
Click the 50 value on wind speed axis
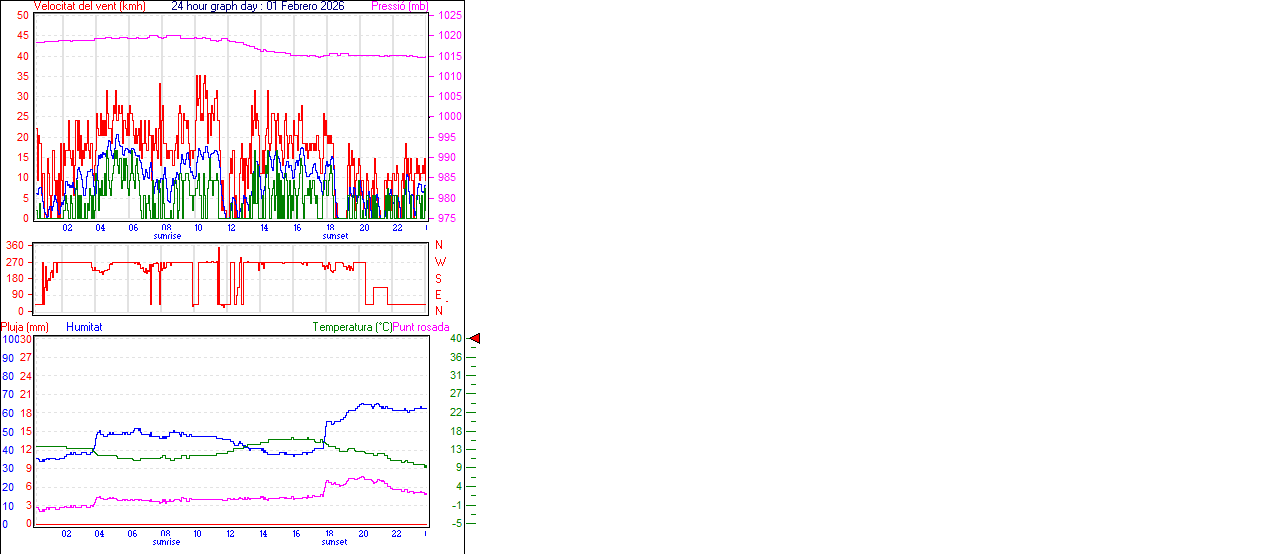[x=23, y=16]
